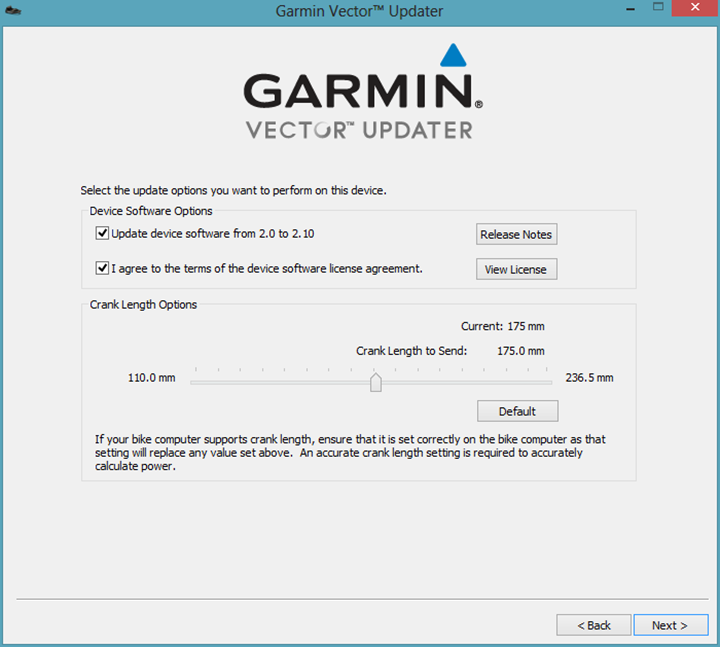Screen dimensions: 720x647
Task: Click the app icon in the title bar
Action: (13, 10)
